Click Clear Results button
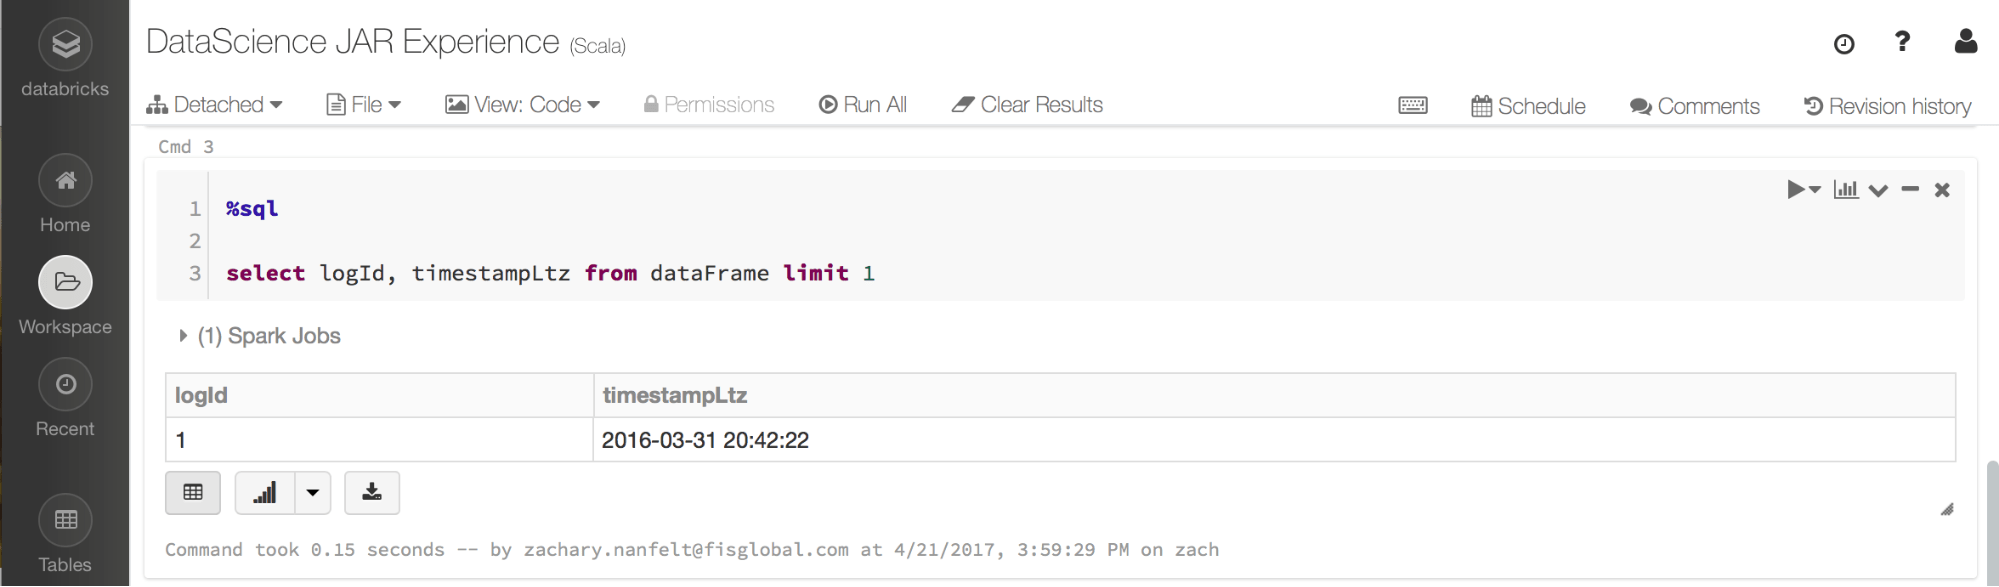Viewport: 1999px width, 587px height. coord(1027,105)
